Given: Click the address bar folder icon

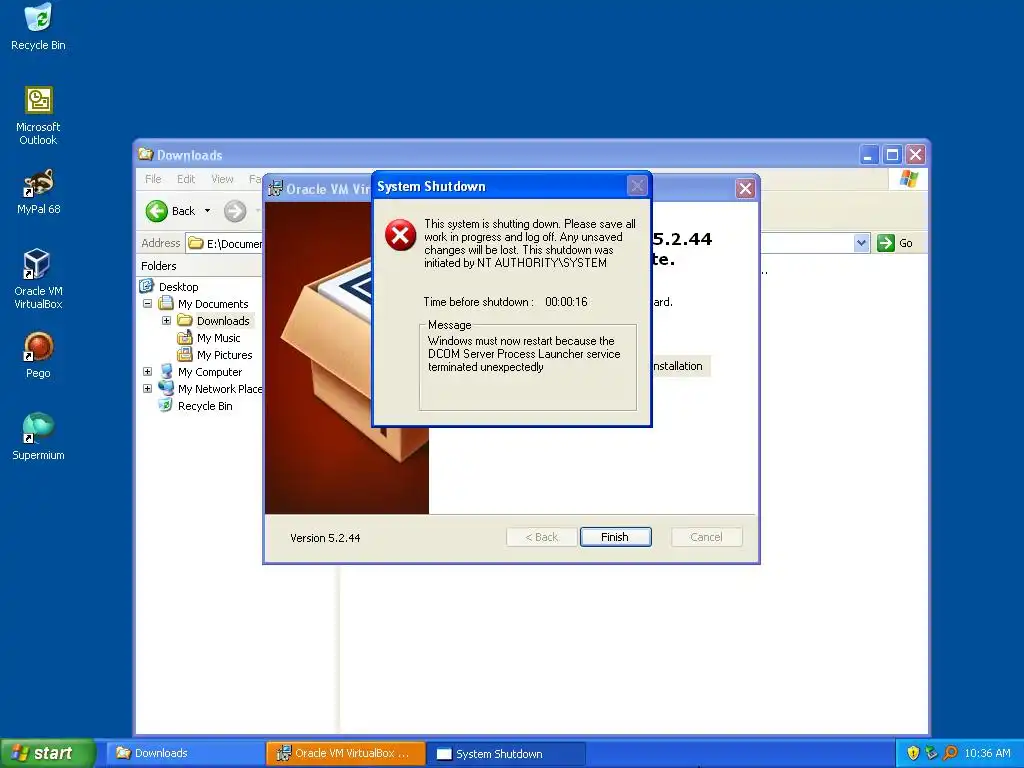Looking at the screenshot, I should click(x=195, y=243).
